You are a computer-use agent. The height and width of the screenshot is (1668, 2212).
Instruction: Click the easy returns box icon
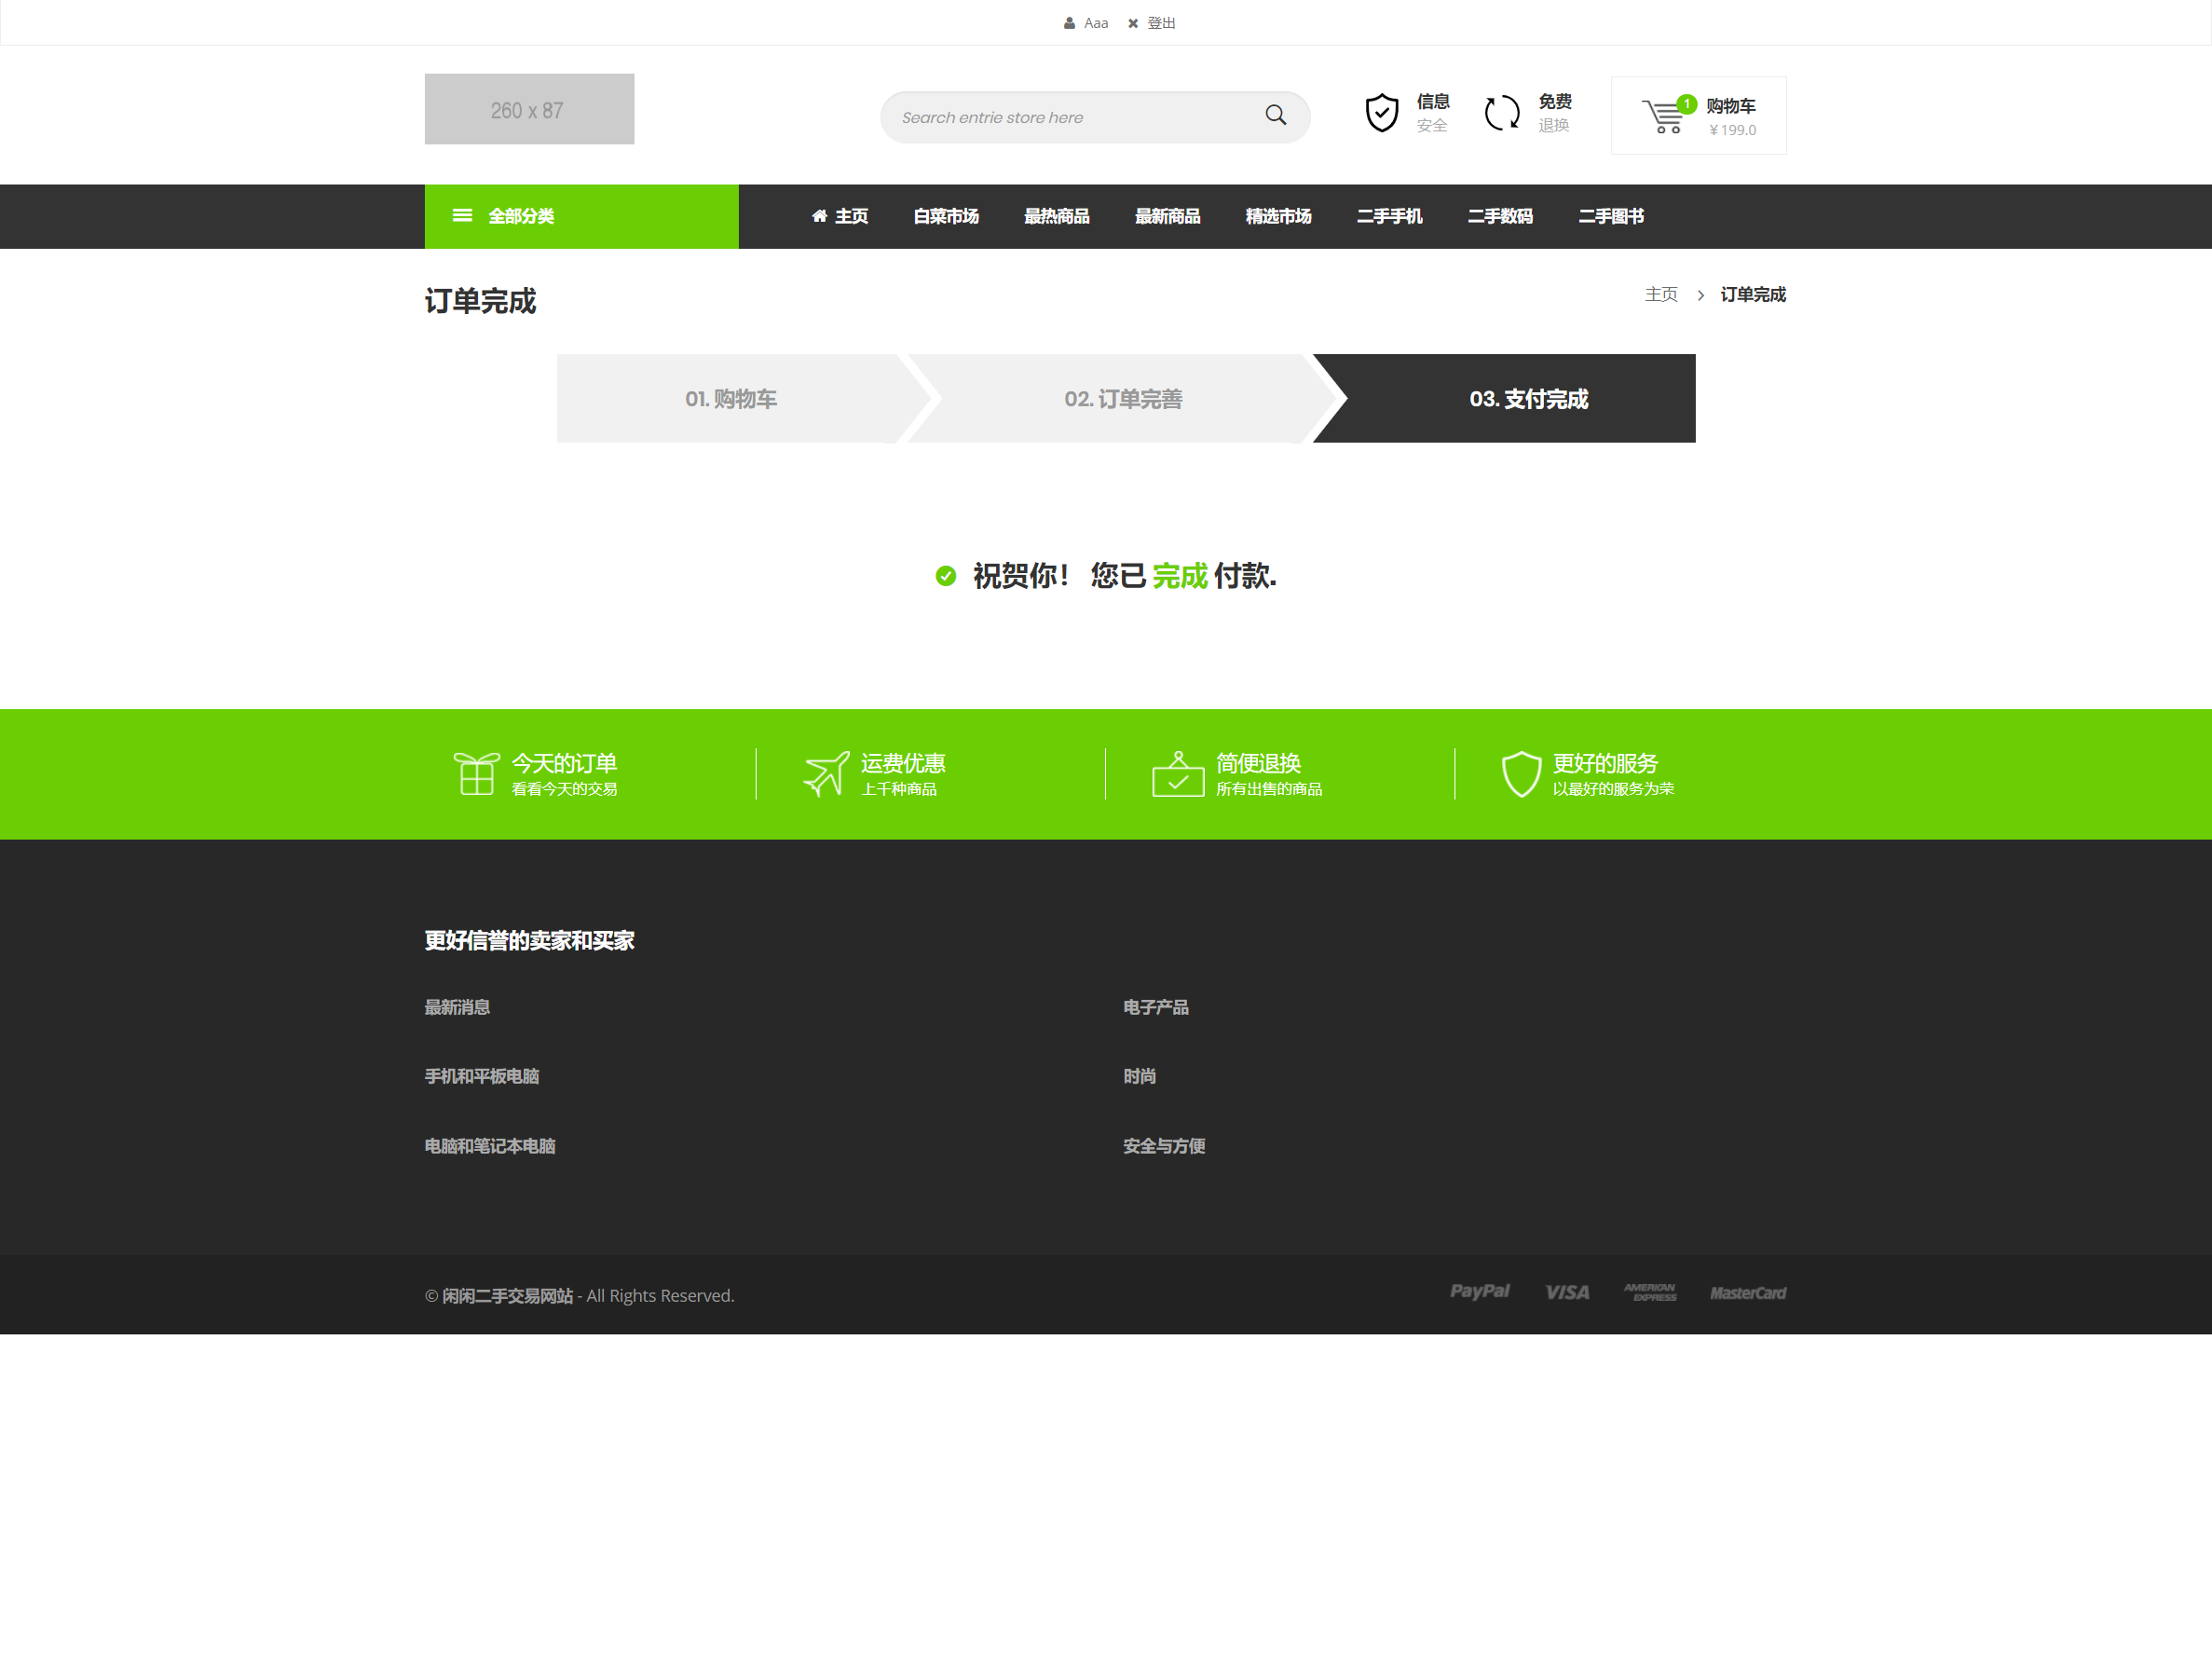point(1177,774)
